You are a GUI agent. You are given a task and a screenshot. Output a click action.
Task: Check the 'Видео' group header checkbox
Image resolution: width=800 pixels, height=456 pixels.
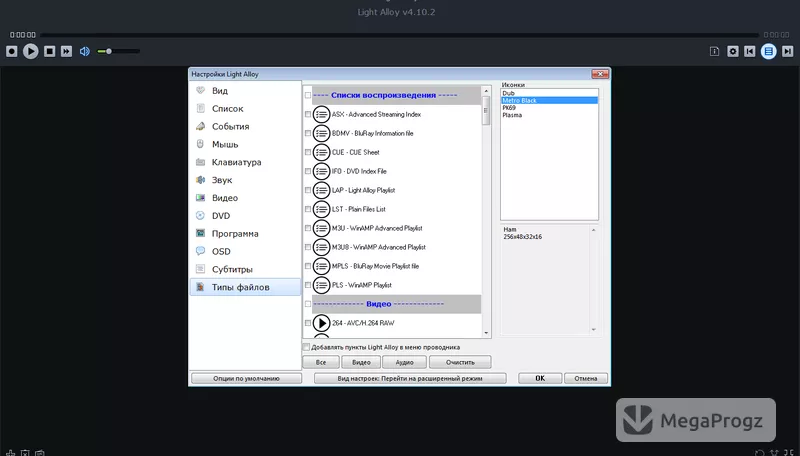point(308,304)
